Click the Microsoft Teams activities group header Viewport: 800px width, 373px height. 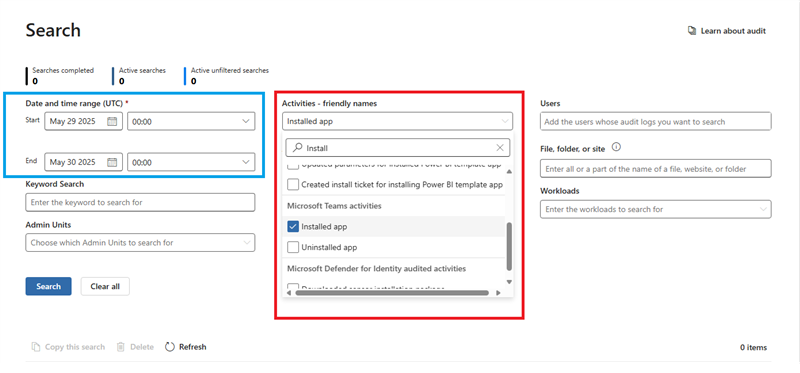334,206
